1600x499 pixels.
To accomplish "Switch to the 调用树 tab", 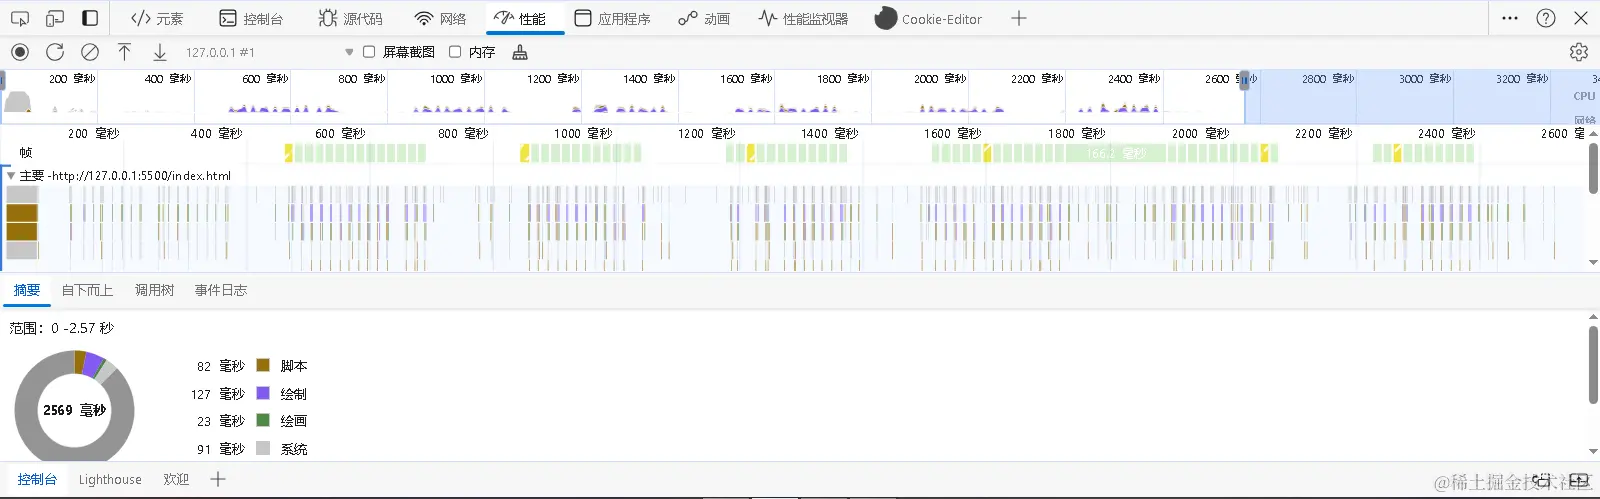I will pos(154,290).
